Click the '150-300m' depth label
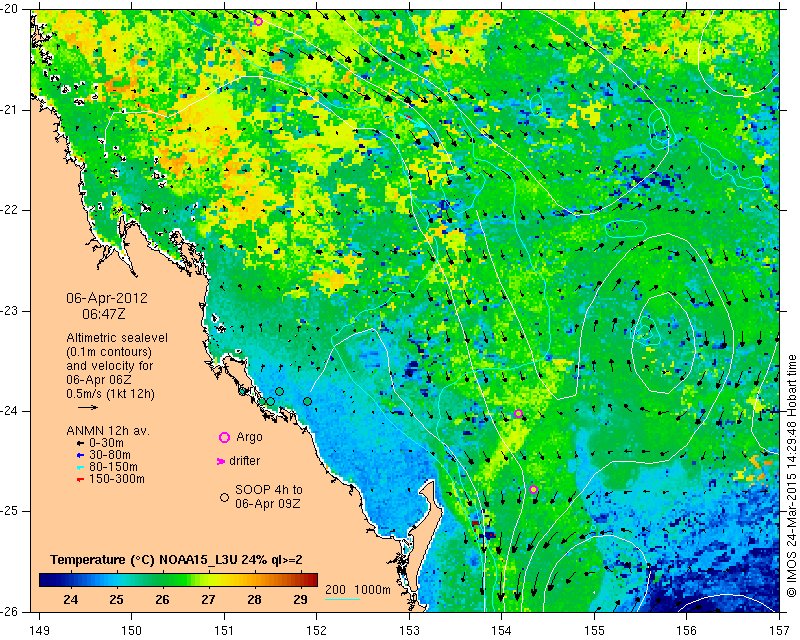800x640 pixels. coord(117,479)
